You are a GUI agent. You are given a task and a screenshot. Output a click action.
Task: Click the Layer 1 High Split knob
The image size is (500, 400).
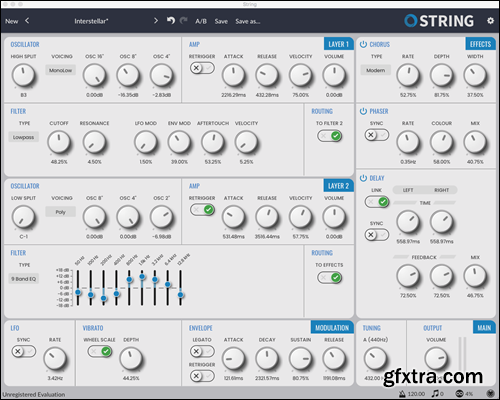pos(23,75)
